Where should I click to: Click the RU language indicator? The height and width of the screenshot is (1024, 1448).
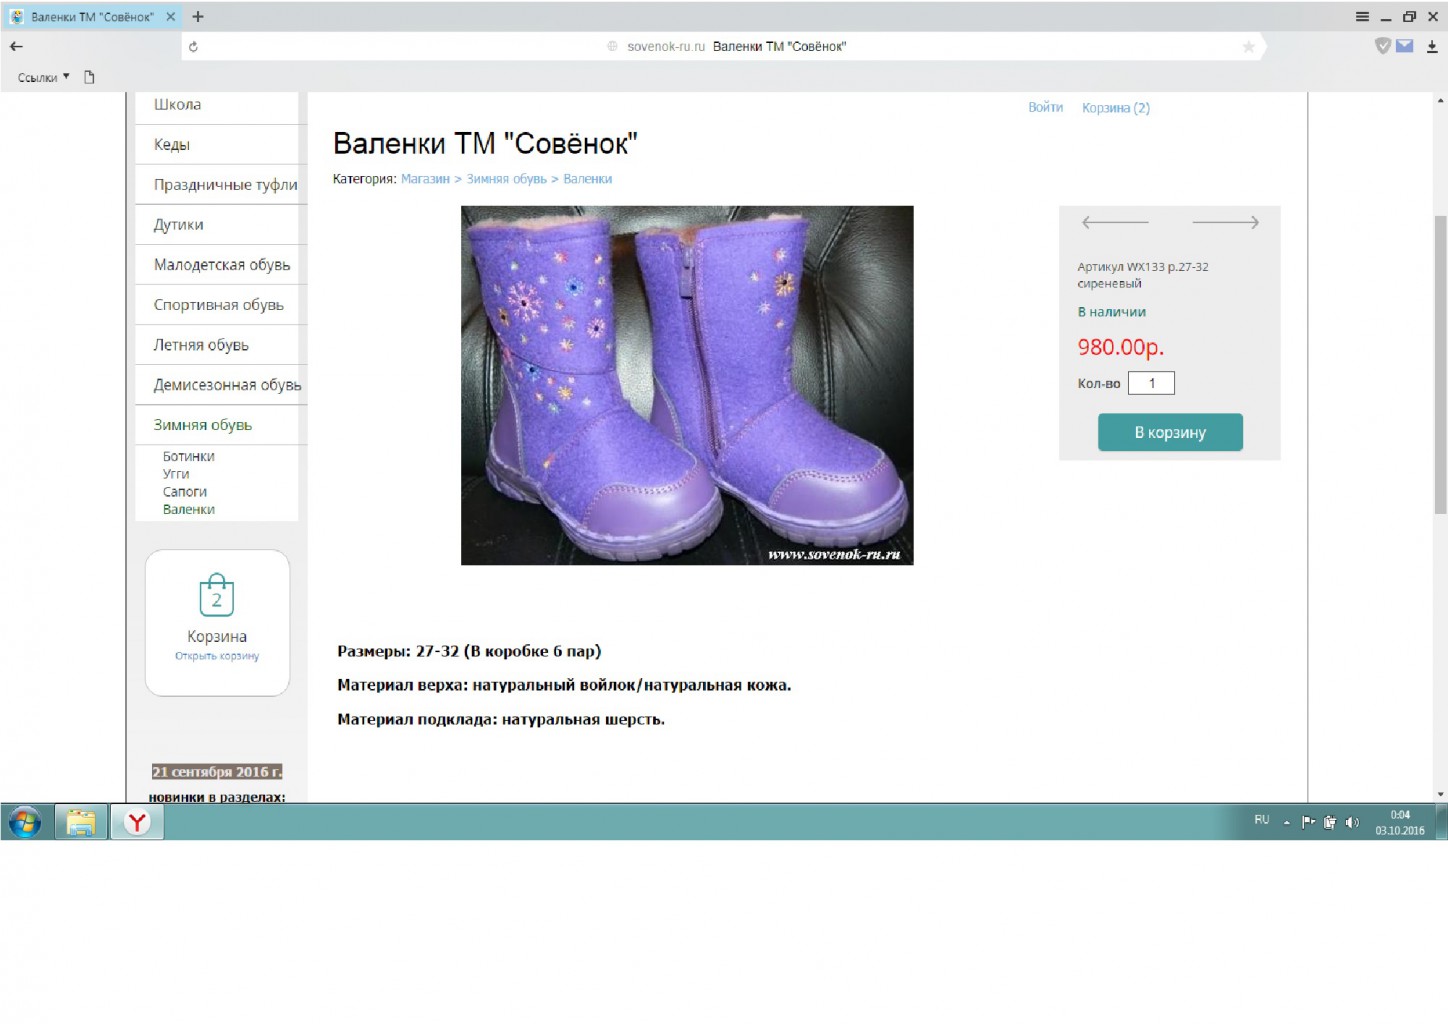[1262, 820]
